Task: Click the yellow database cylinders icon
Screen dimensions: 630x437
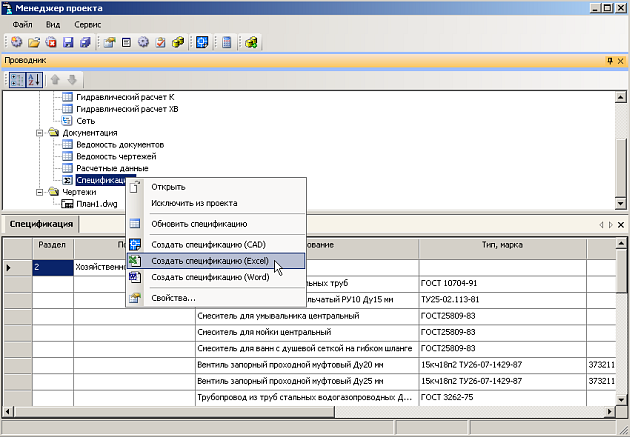Action: tap(178, 42)
